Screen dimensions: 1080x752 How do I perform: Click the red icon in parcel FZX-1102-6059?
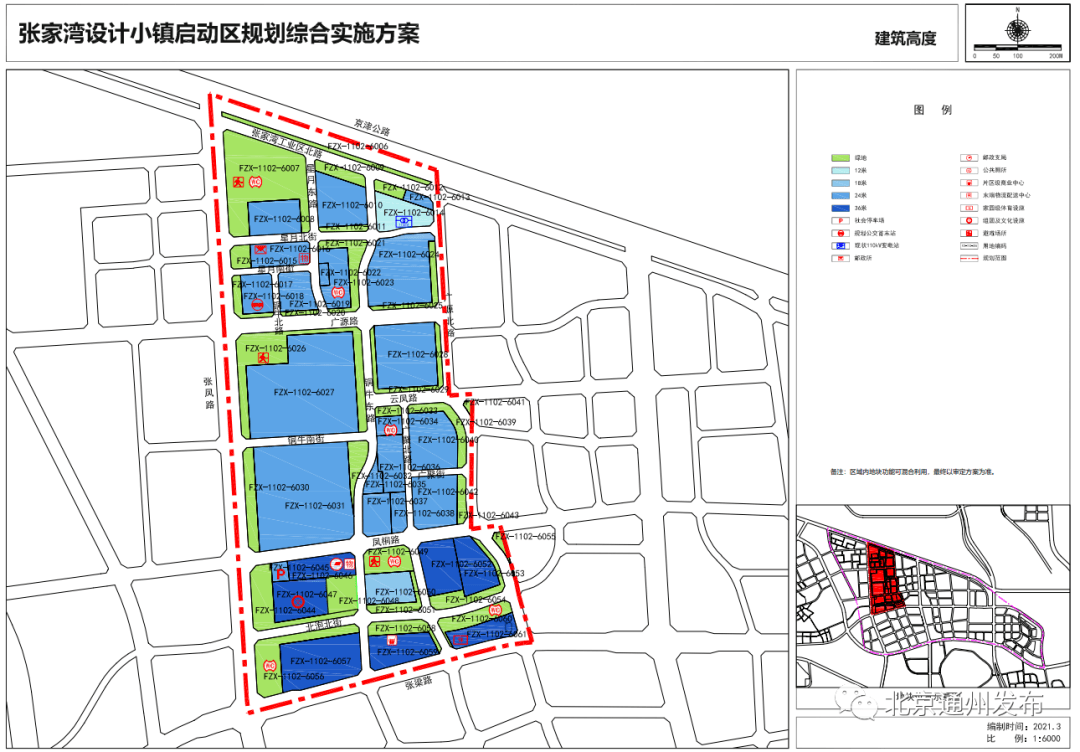point(391,641)
